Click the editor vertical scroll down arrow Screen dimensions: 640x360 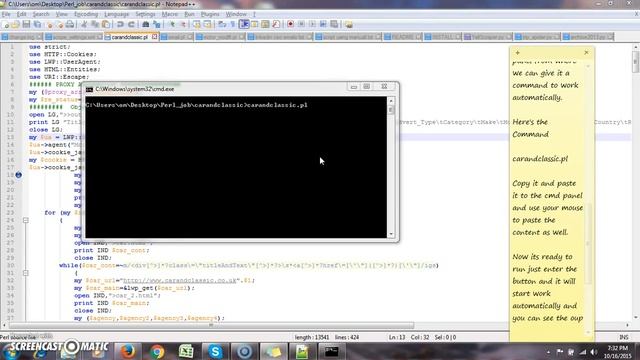coord(636,318)
